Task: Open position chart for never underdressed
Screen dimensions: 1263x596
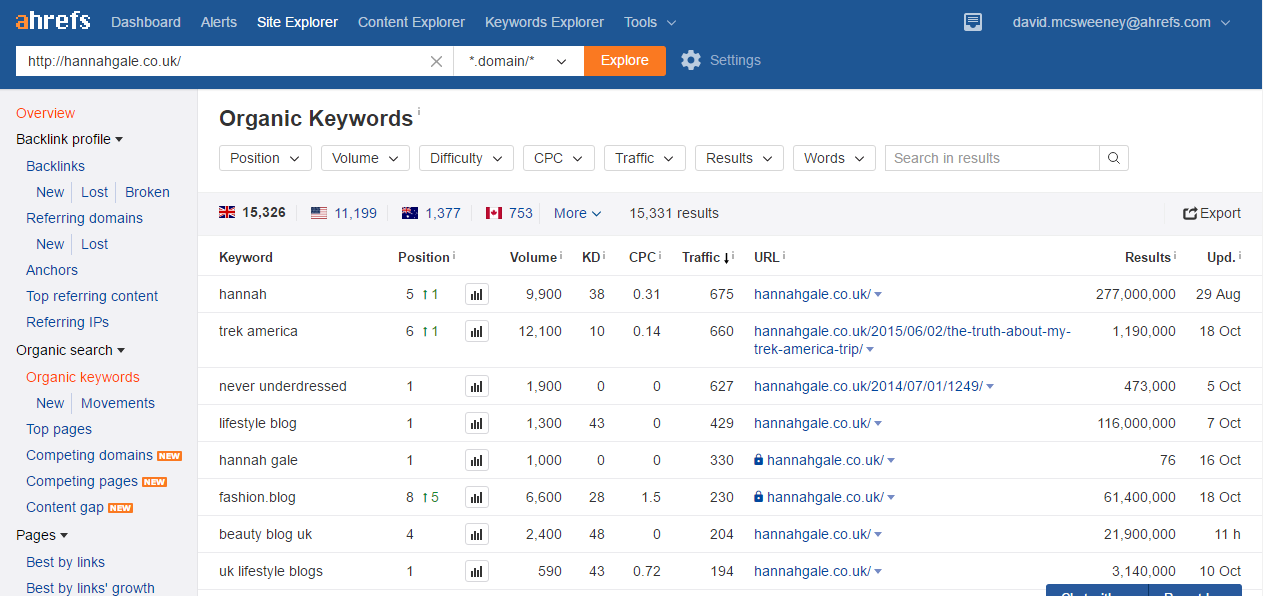Action: (477, 386)
